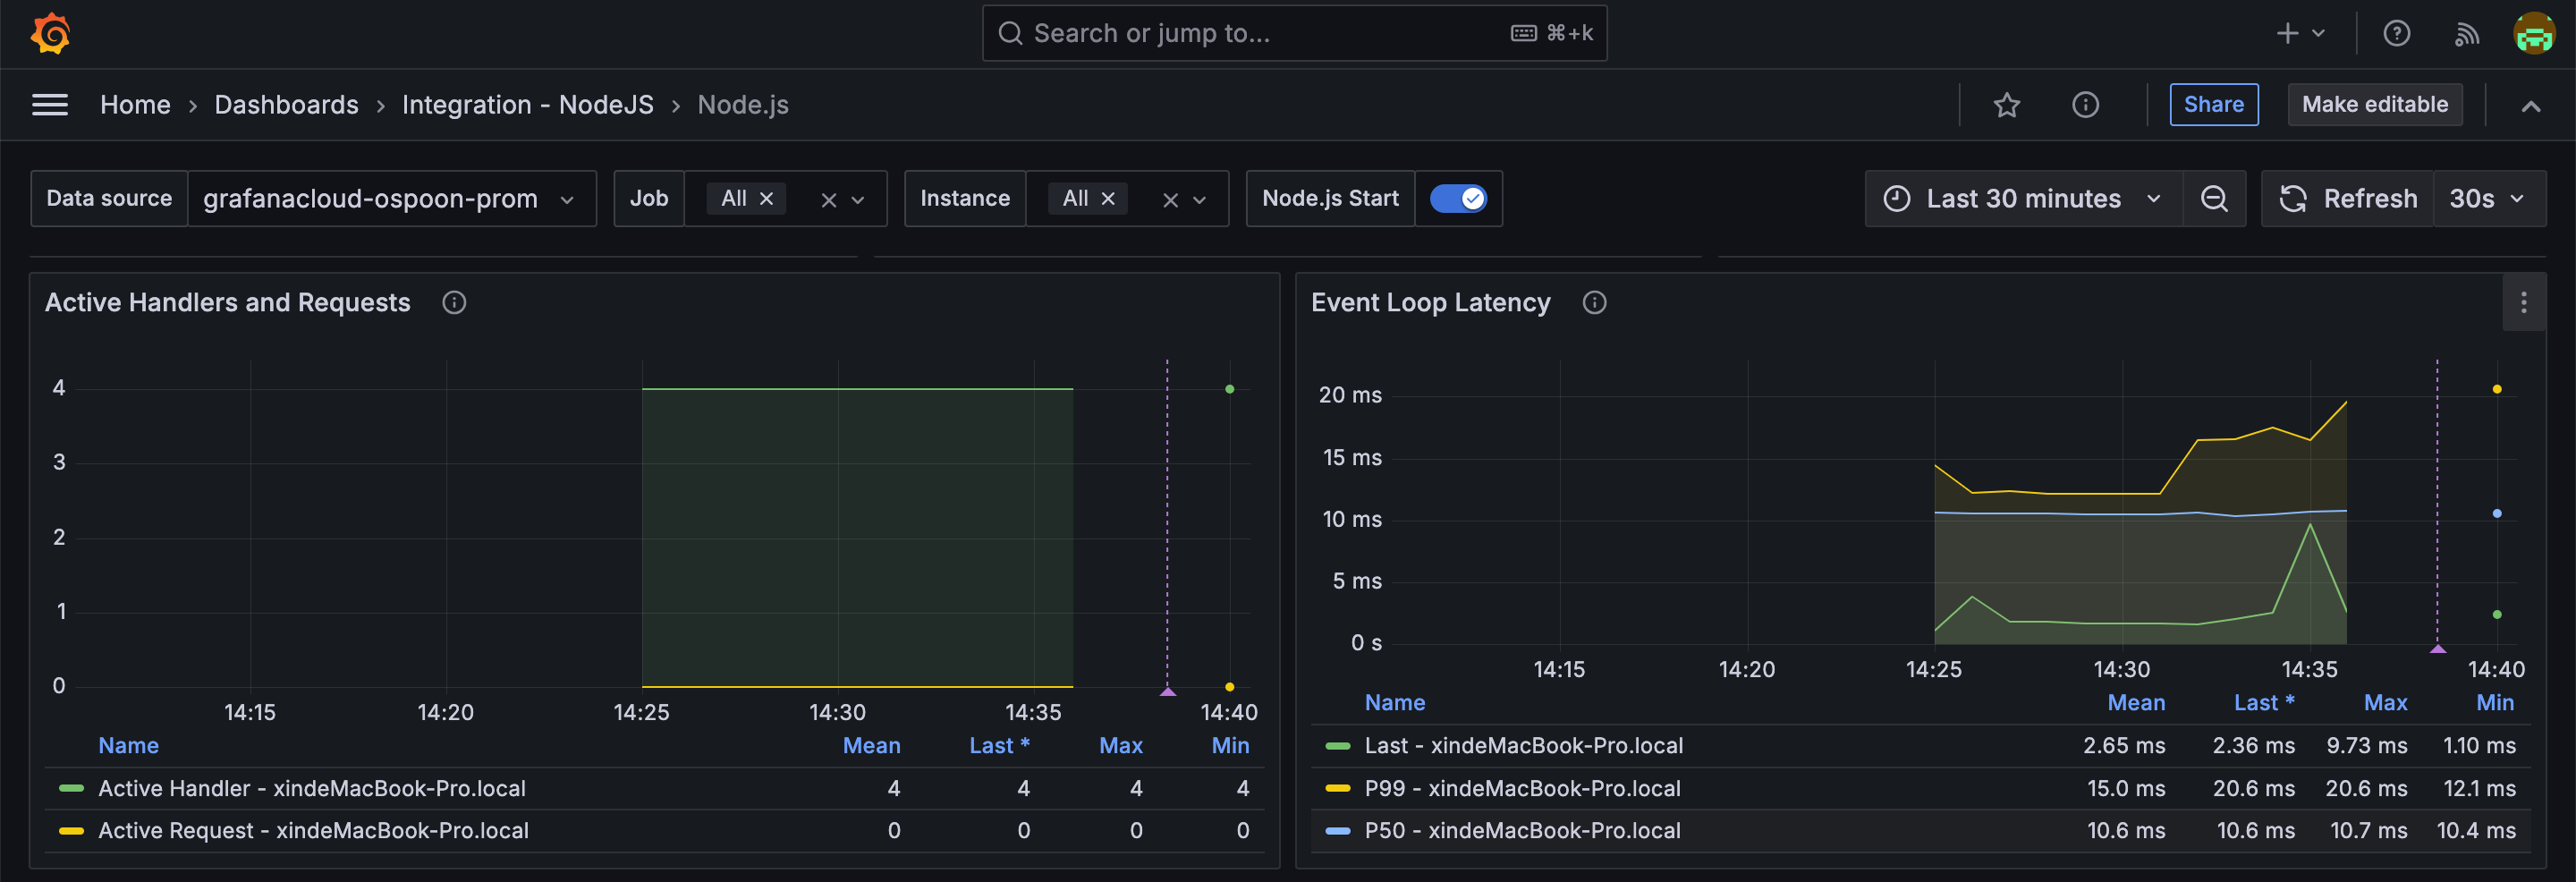
Task: Star this dashboard as favorite
Action: tap(2006, 104)
